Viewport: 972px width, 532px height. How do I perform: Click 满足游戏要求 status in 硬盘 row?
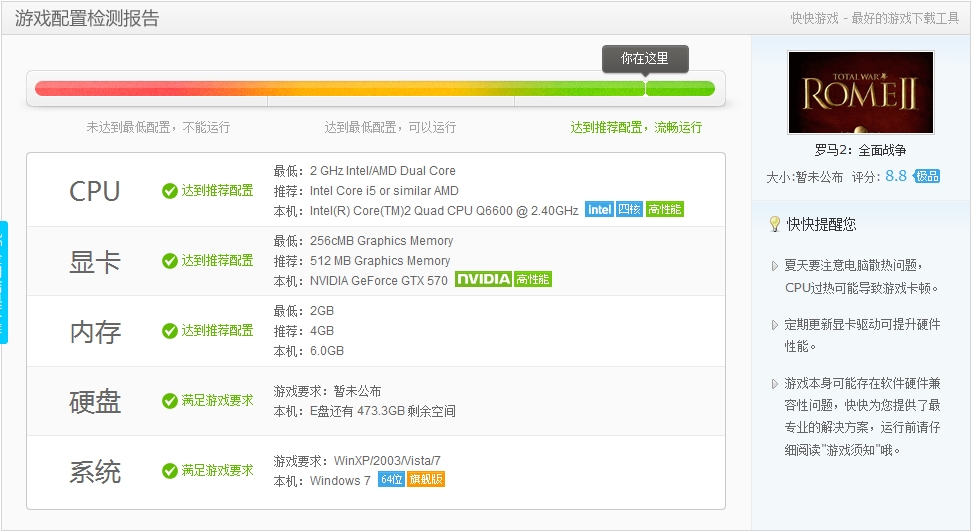coord(217,401)
